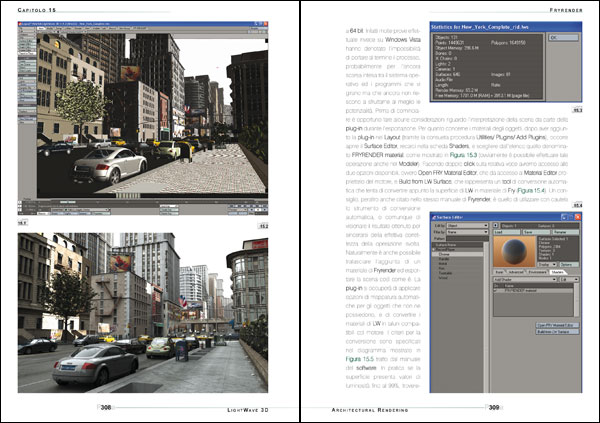Click the Rename button in Surface Editor

[566, 232]
